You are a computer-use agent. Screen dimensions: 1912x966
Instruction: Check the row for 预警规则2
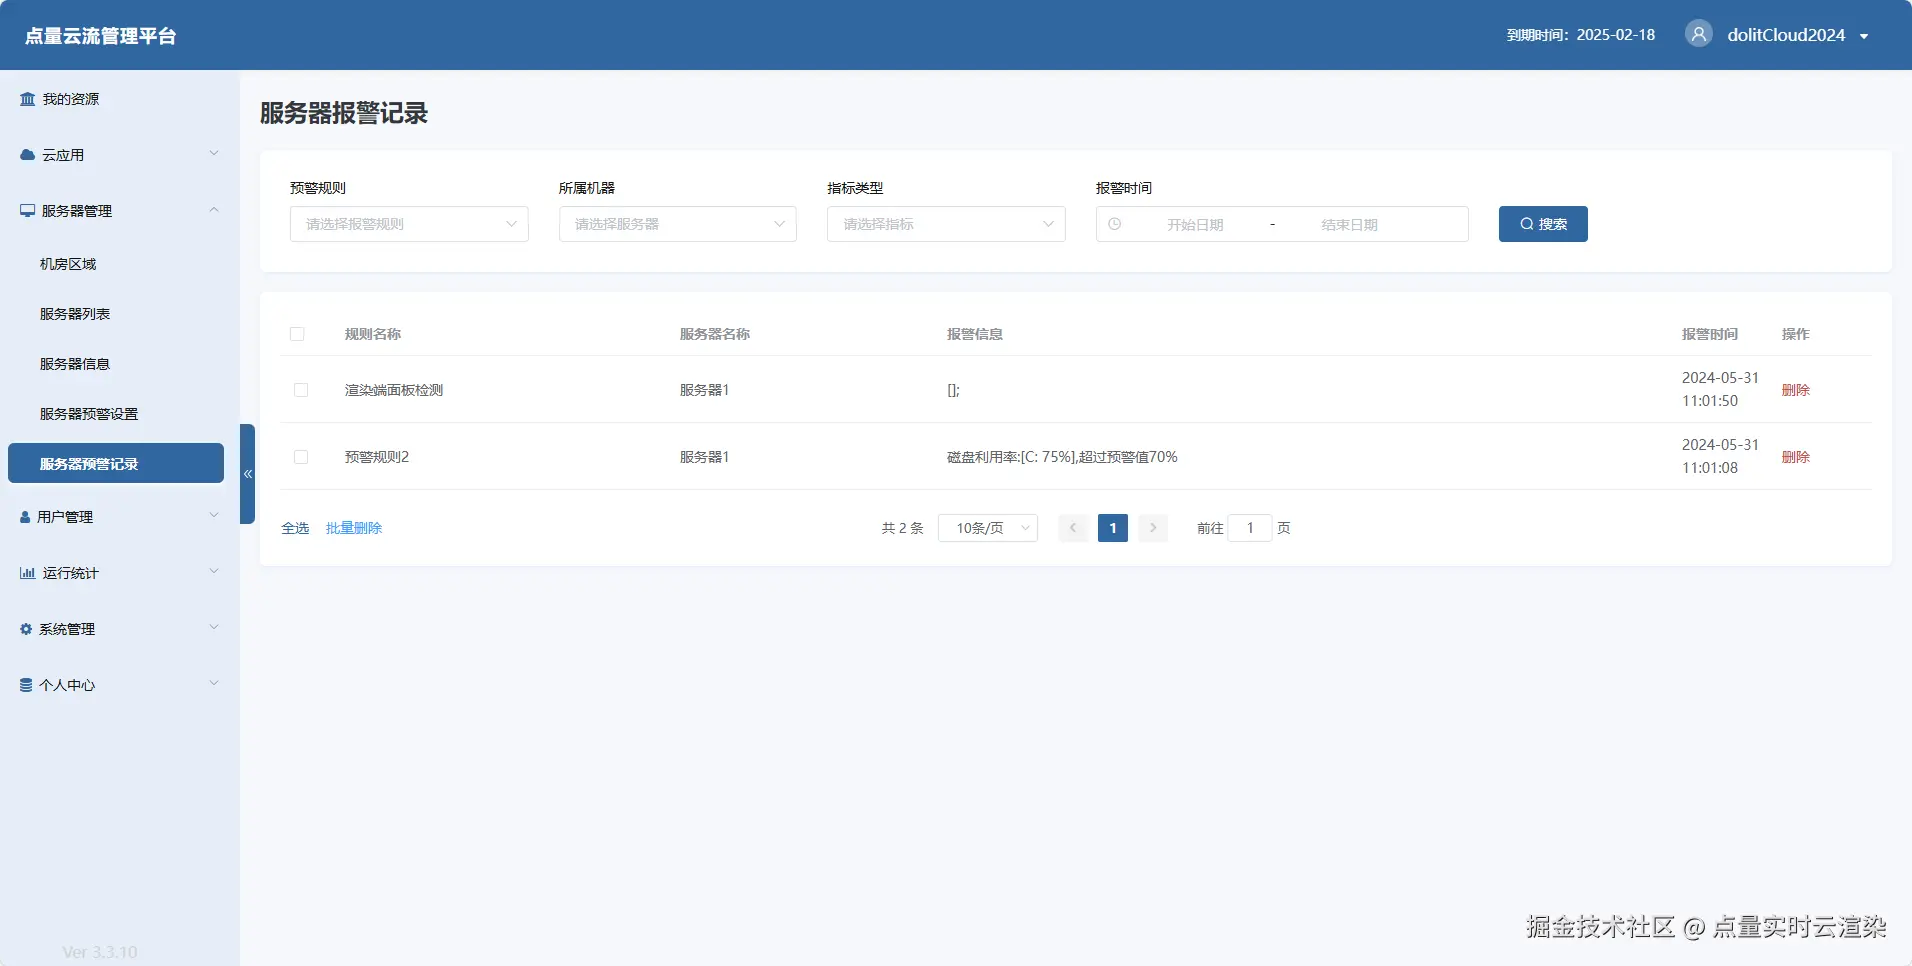click(301, 457)
